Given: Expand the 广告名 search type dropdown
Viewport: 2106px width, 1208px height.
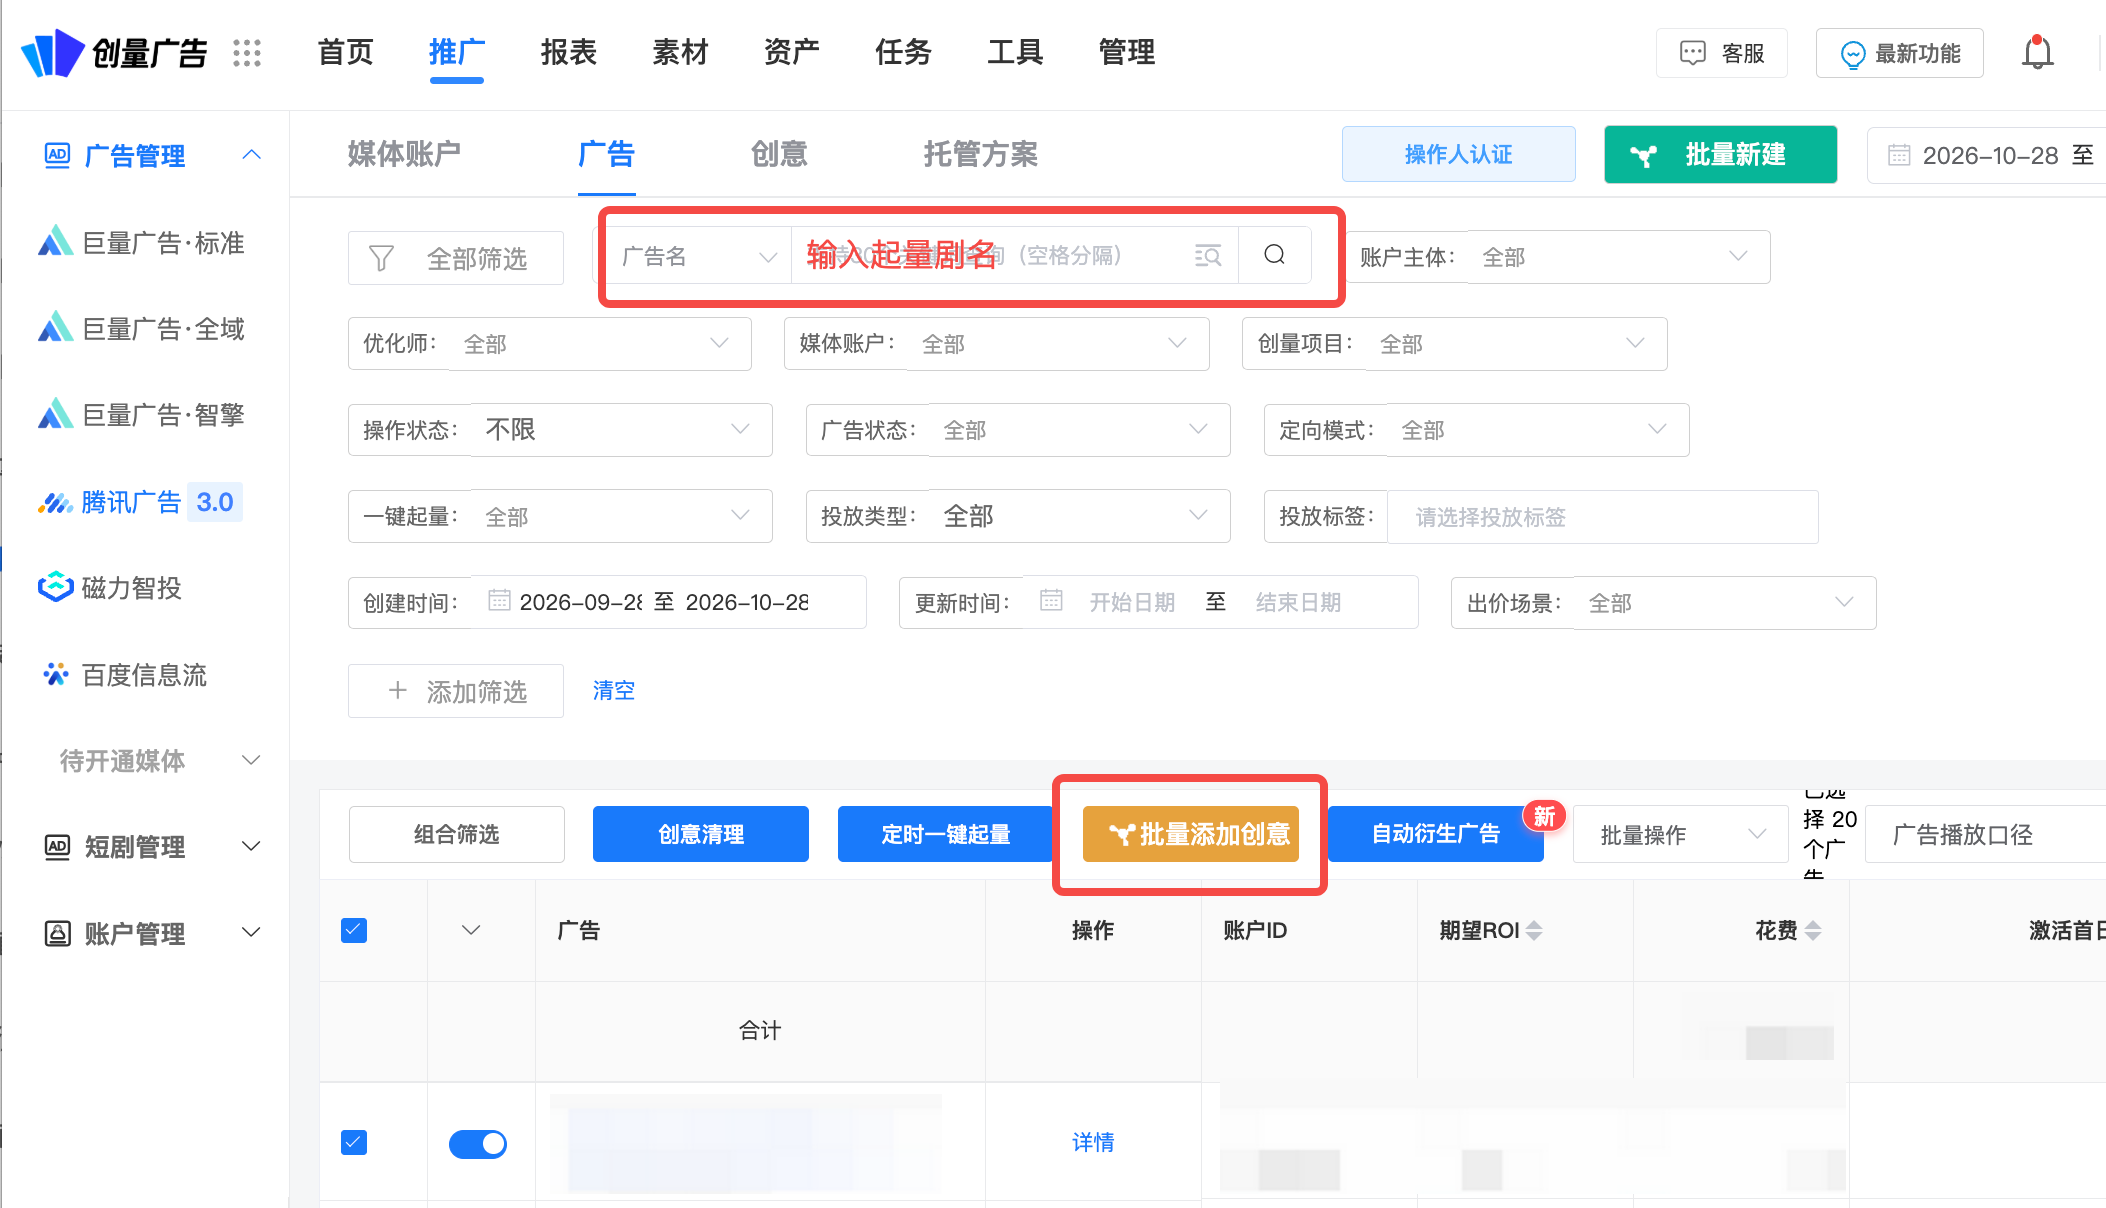Looking at the screenshot, I should tap(700, 256).
